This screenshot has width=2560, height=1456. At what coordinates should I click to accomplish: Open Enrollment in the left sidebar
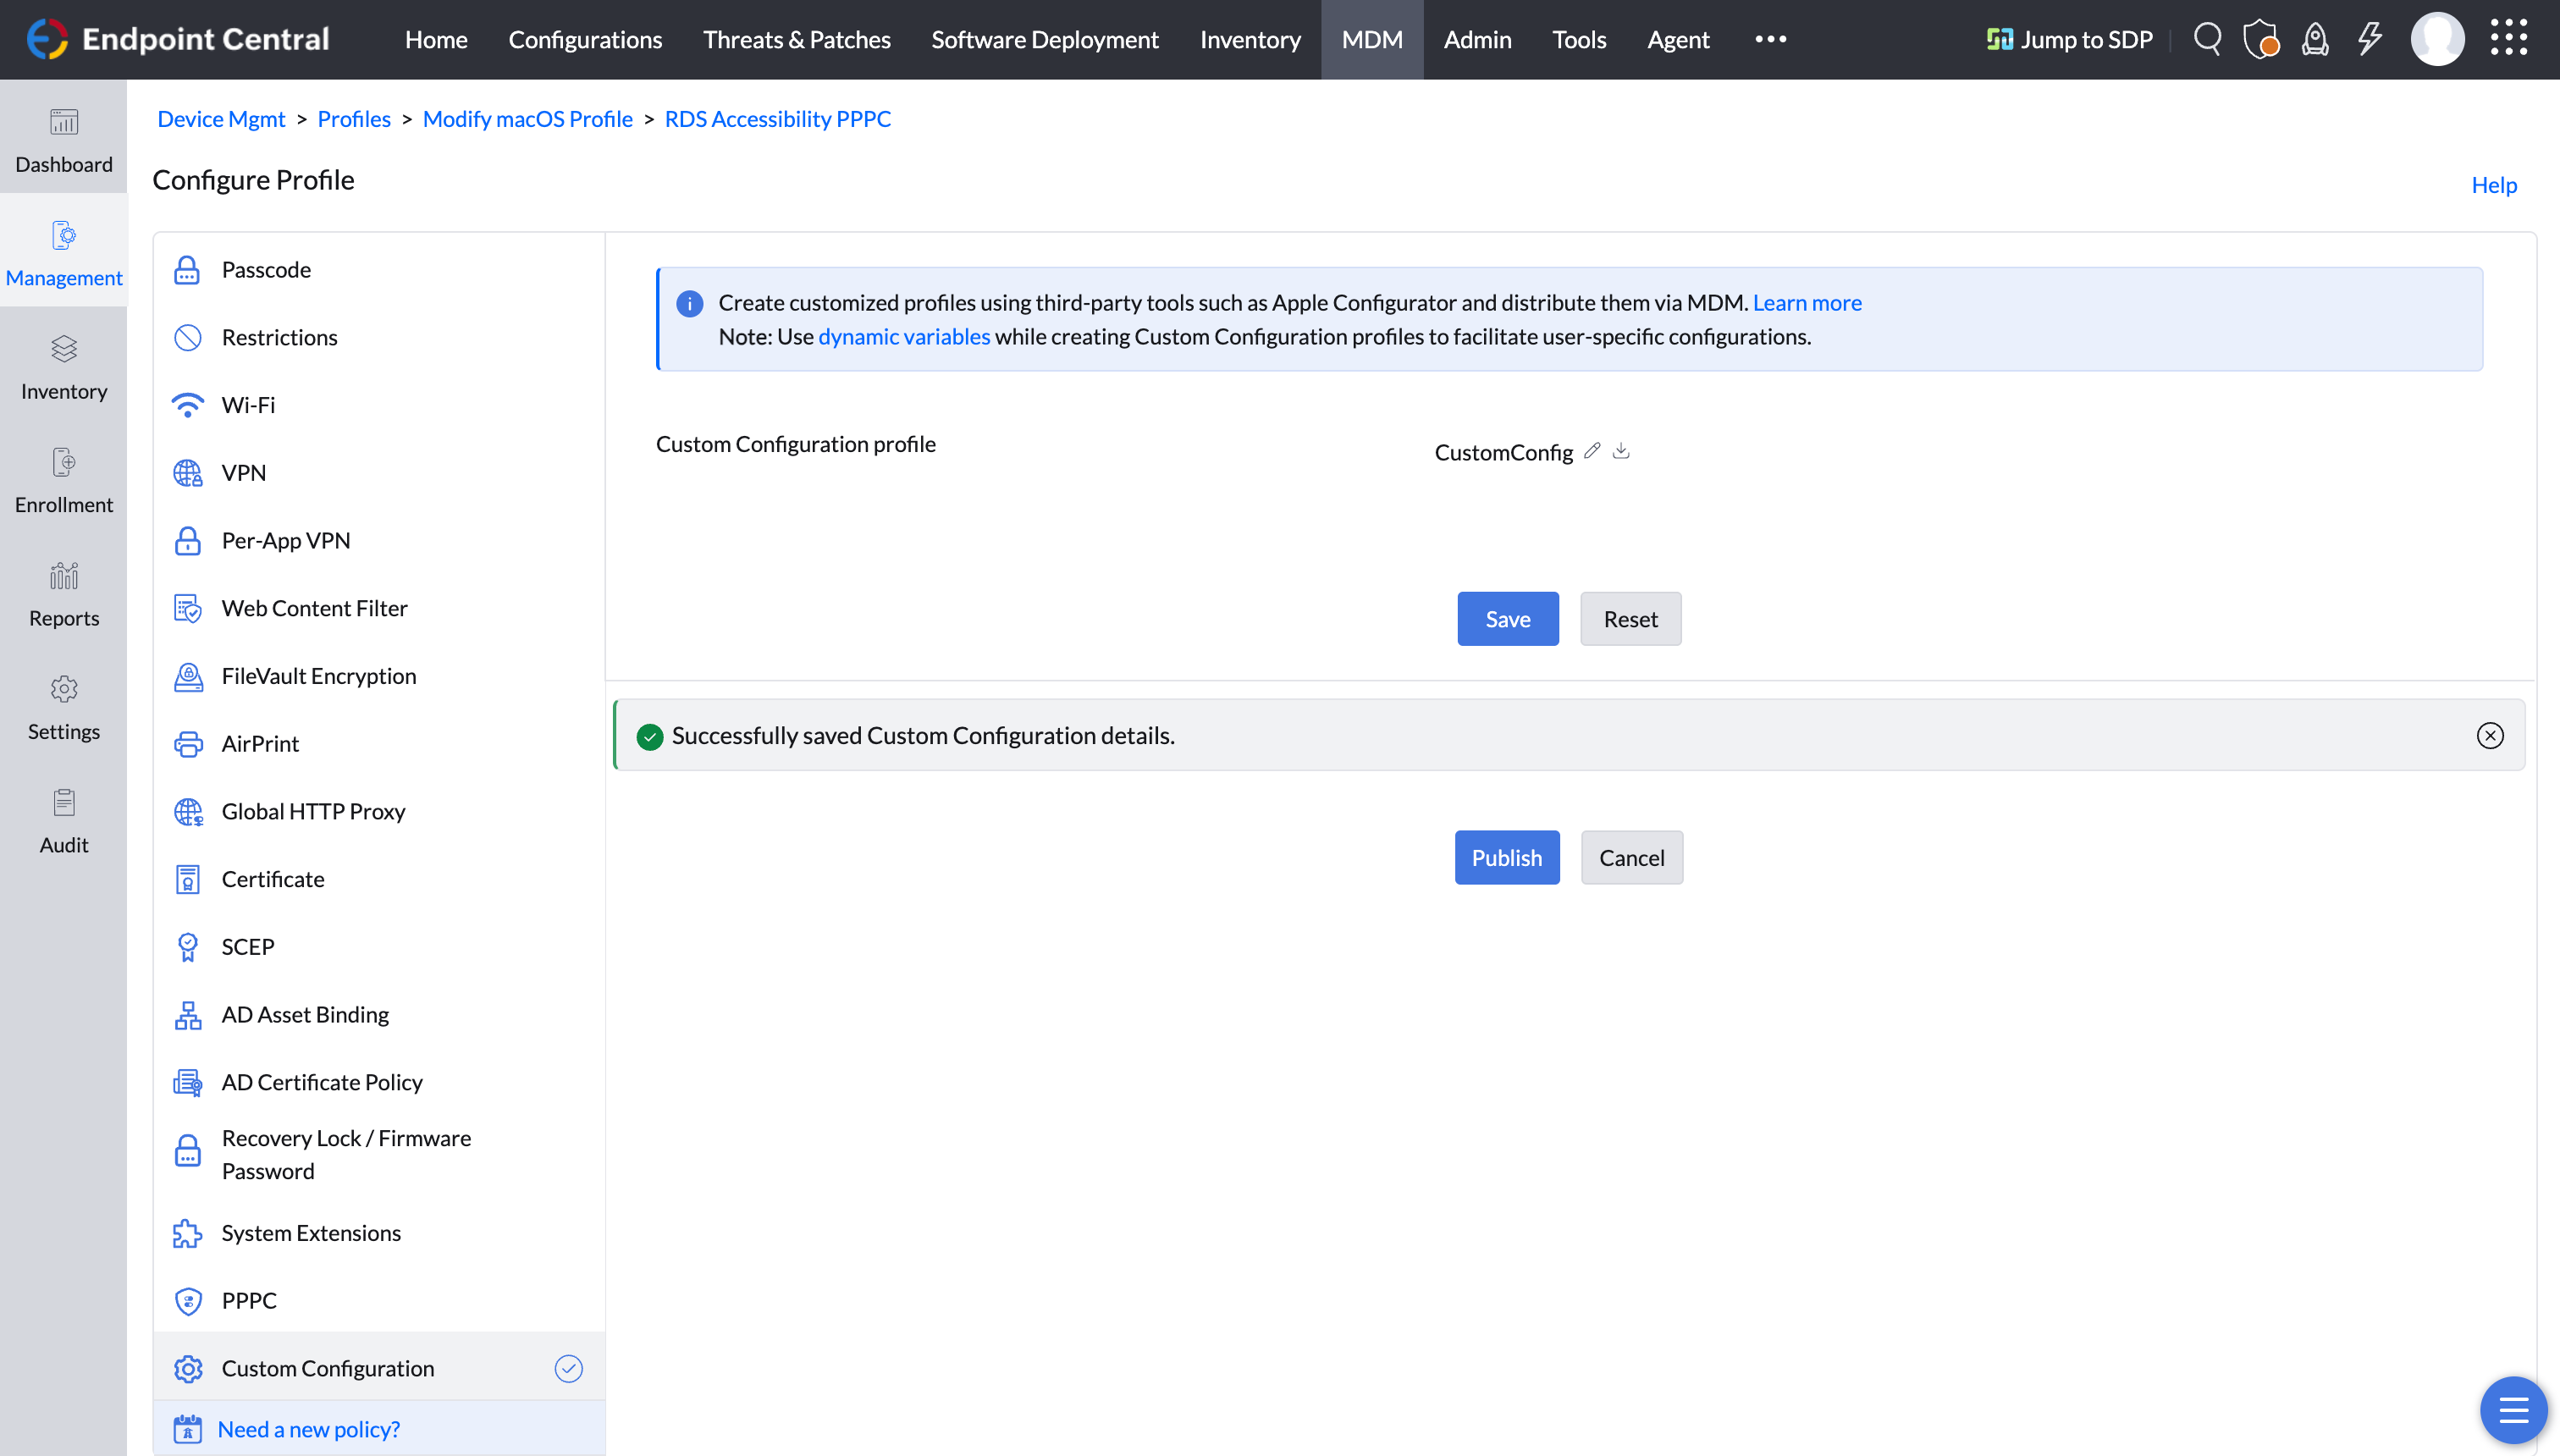point(63,479)
